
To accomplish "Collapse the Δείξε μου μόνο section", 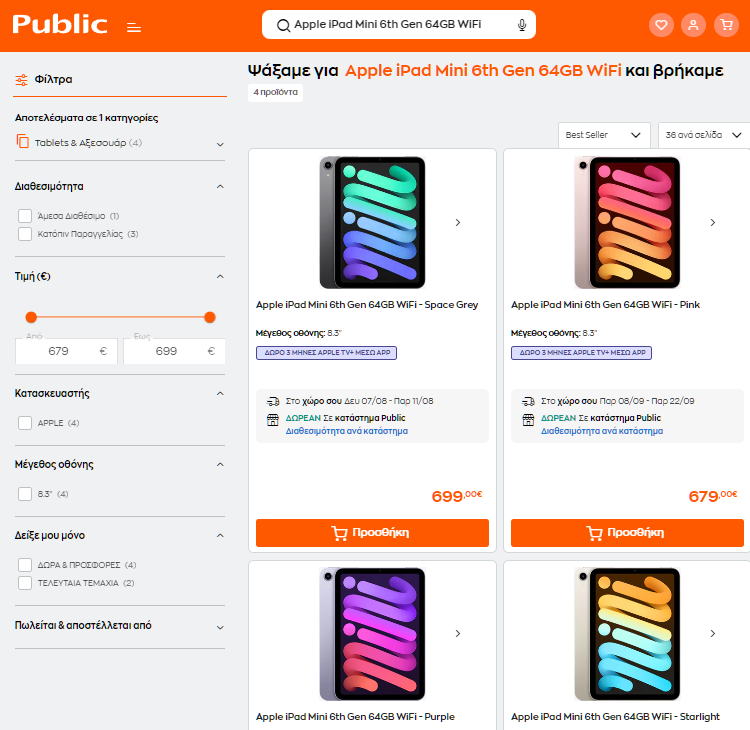I will 220,535.
